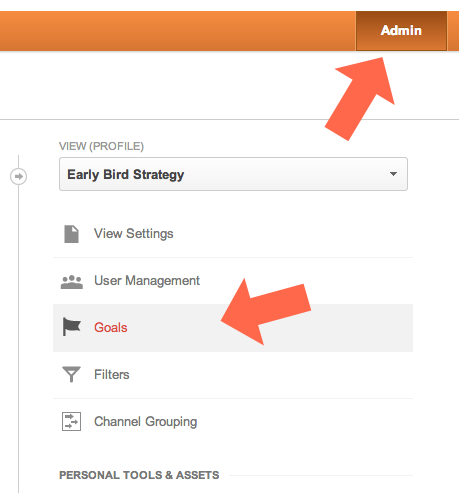Click the User Management people icon

coord(72,282)
